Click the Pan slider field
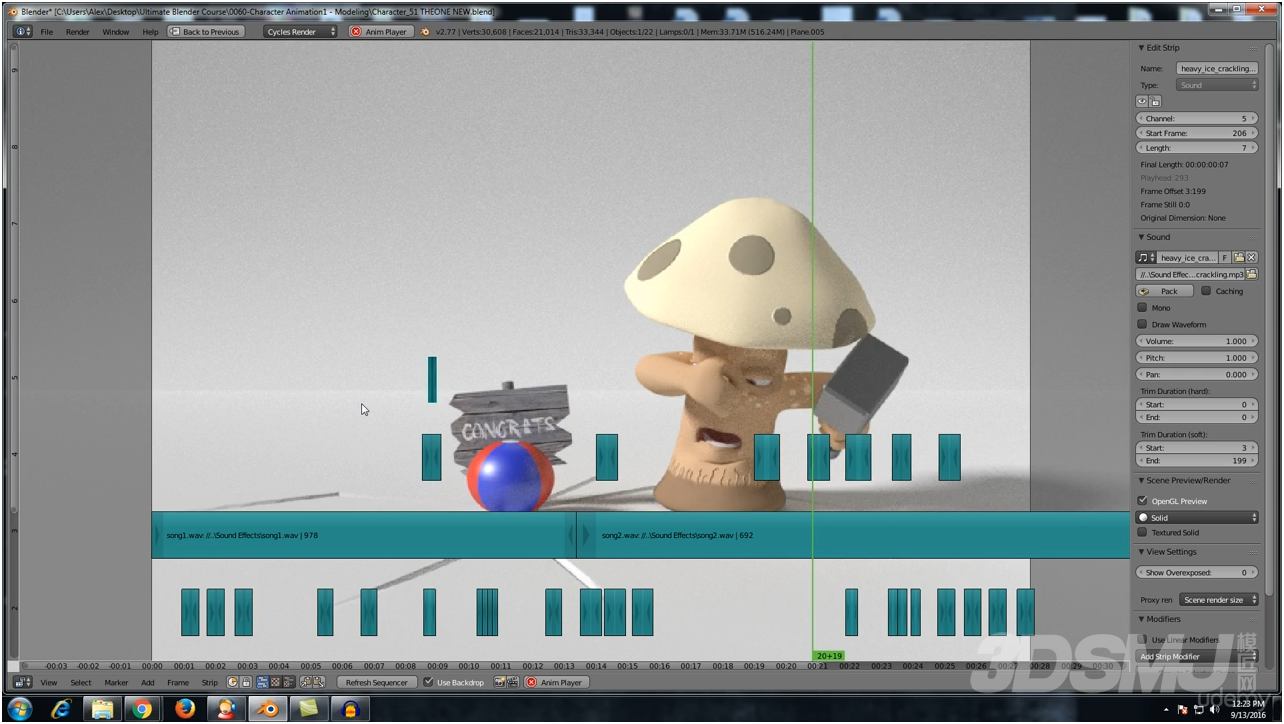 [1197, 374]
